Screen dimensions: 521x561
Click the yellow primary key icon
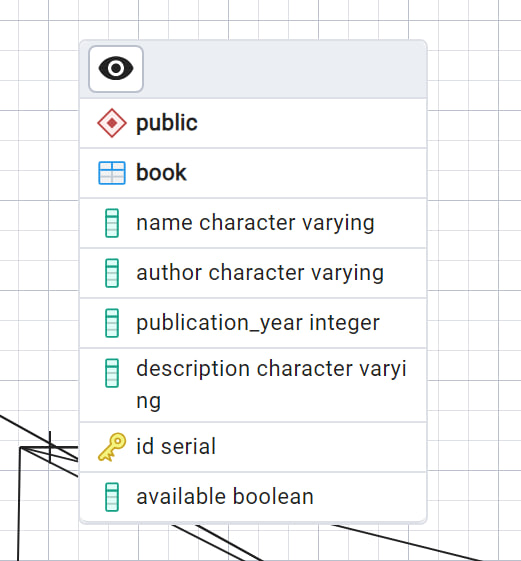tap(112, 447)
